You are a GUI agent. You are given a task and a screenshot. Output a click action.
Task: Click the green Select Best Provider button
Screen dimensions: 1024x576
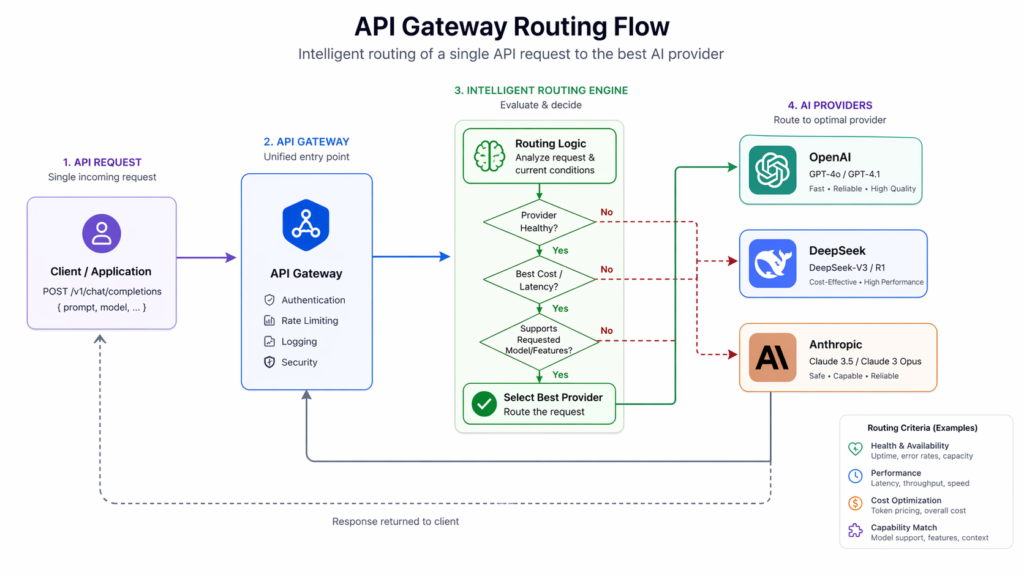pos(538,403)
